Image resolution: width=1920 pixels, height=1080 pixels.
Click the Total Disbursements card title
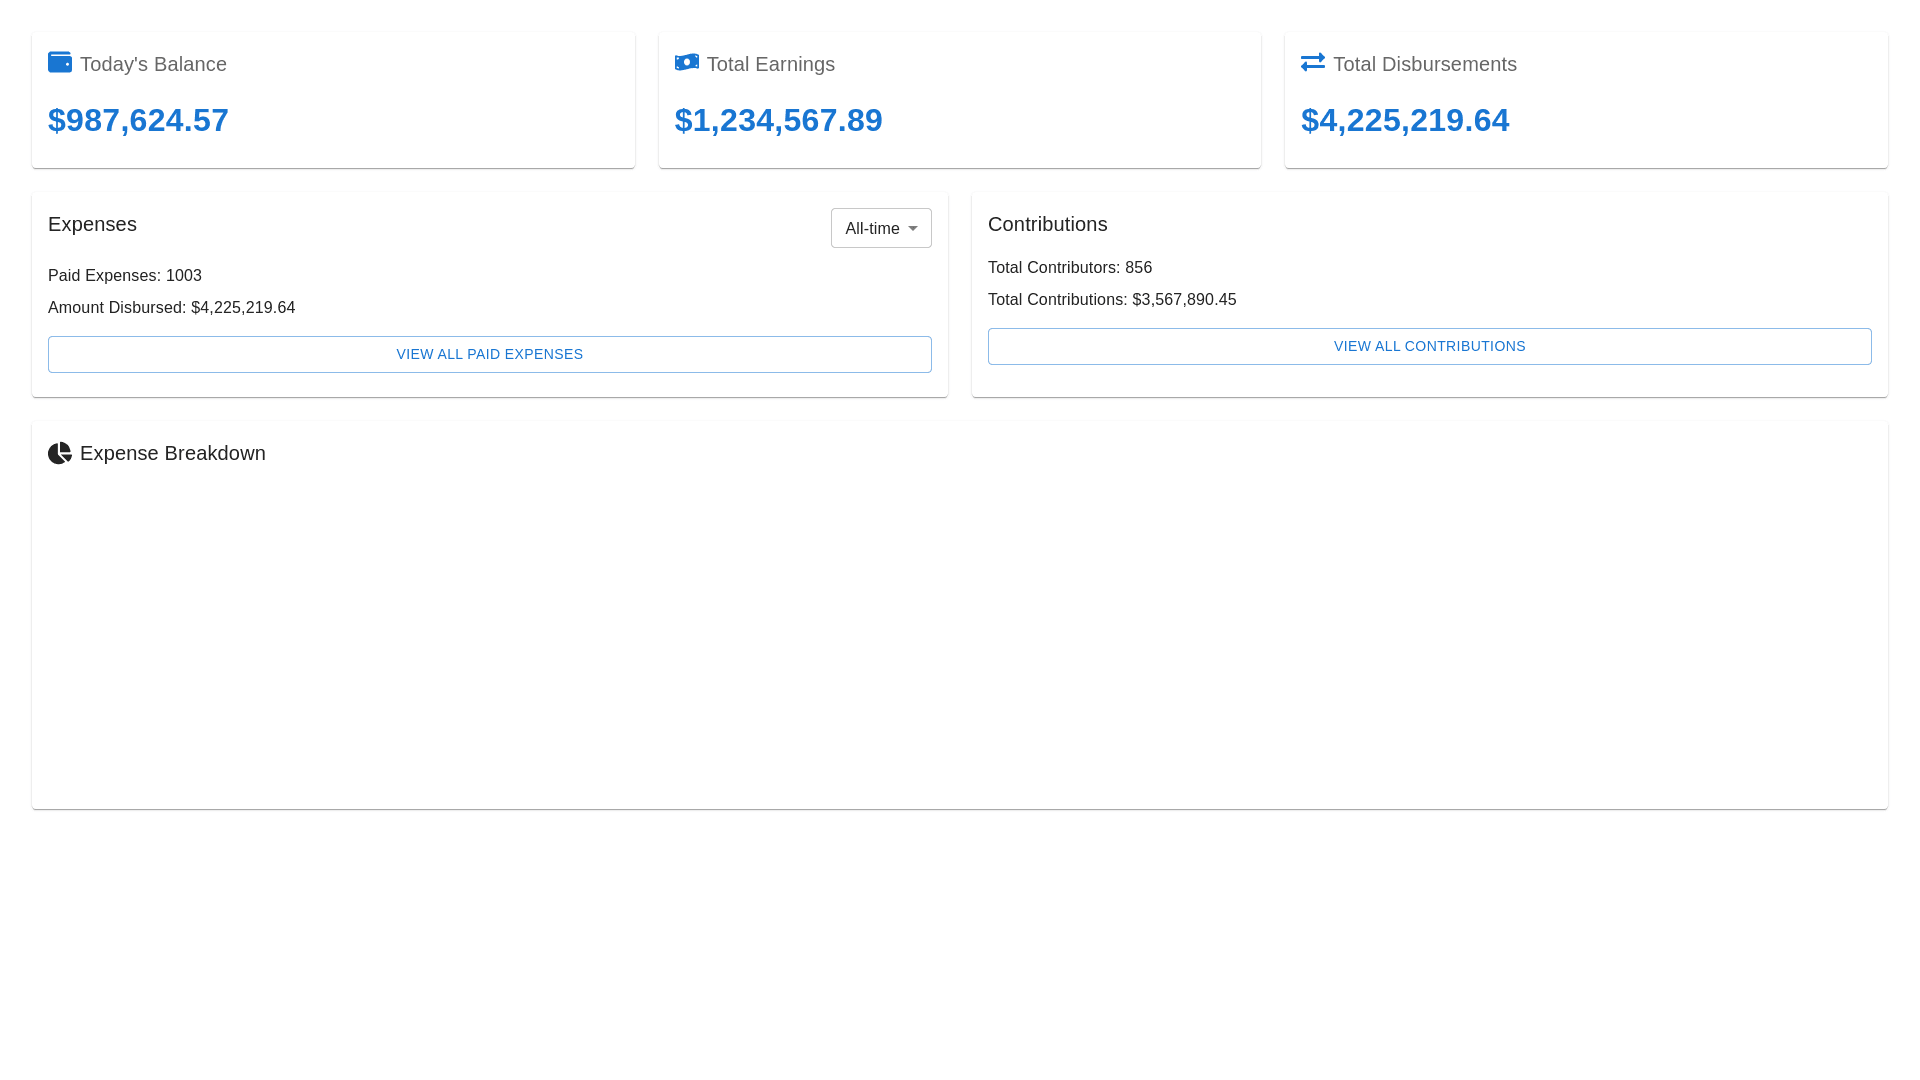point(1424,64)
